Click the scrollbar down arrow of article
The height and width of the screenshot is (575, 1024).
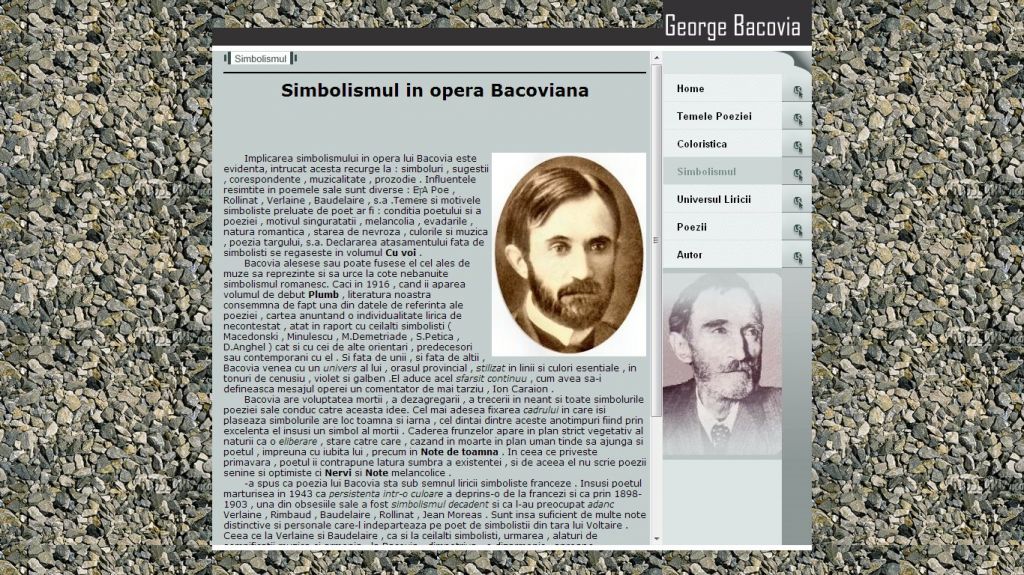tap(657, 539)
